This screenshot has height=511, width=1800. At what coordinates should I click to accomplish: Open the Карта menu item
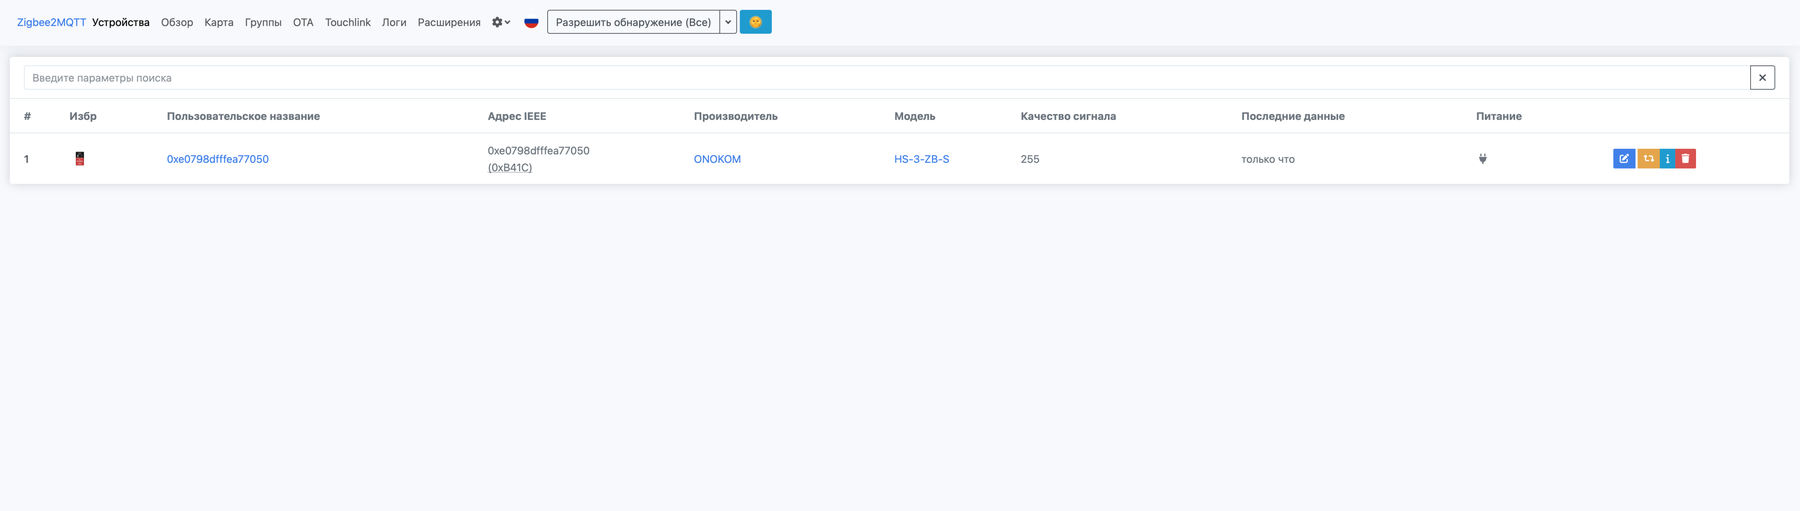point(219,22)
